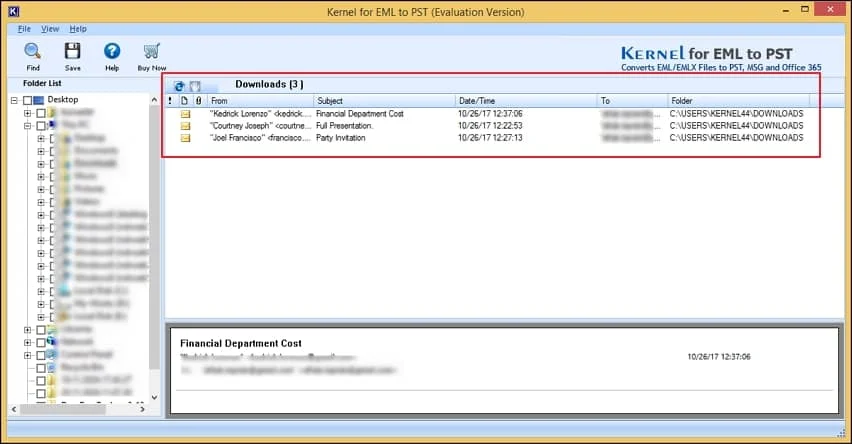Sort emails by the Folder column header

point(739,101)
